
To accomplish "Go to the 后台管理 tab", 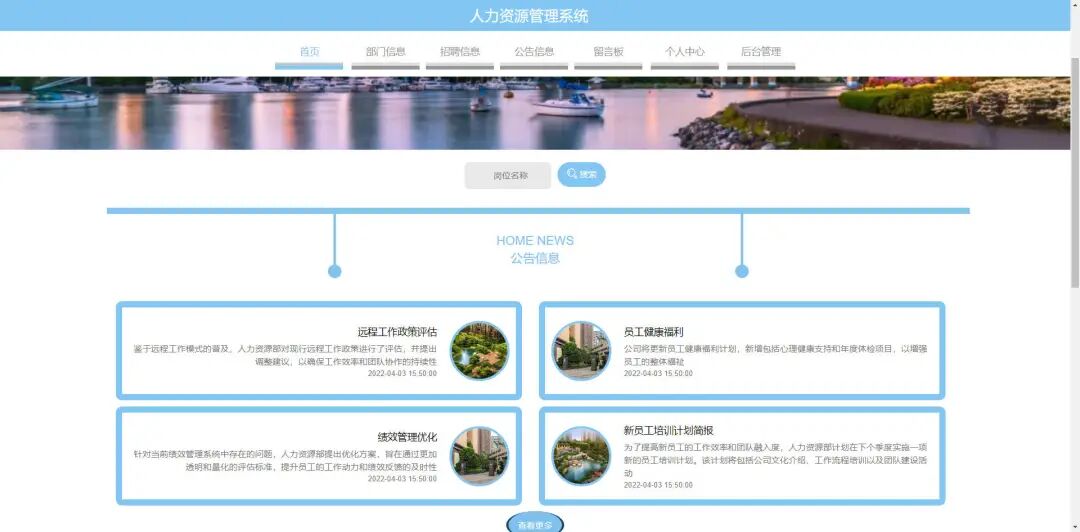I will [x=761, y=52].
